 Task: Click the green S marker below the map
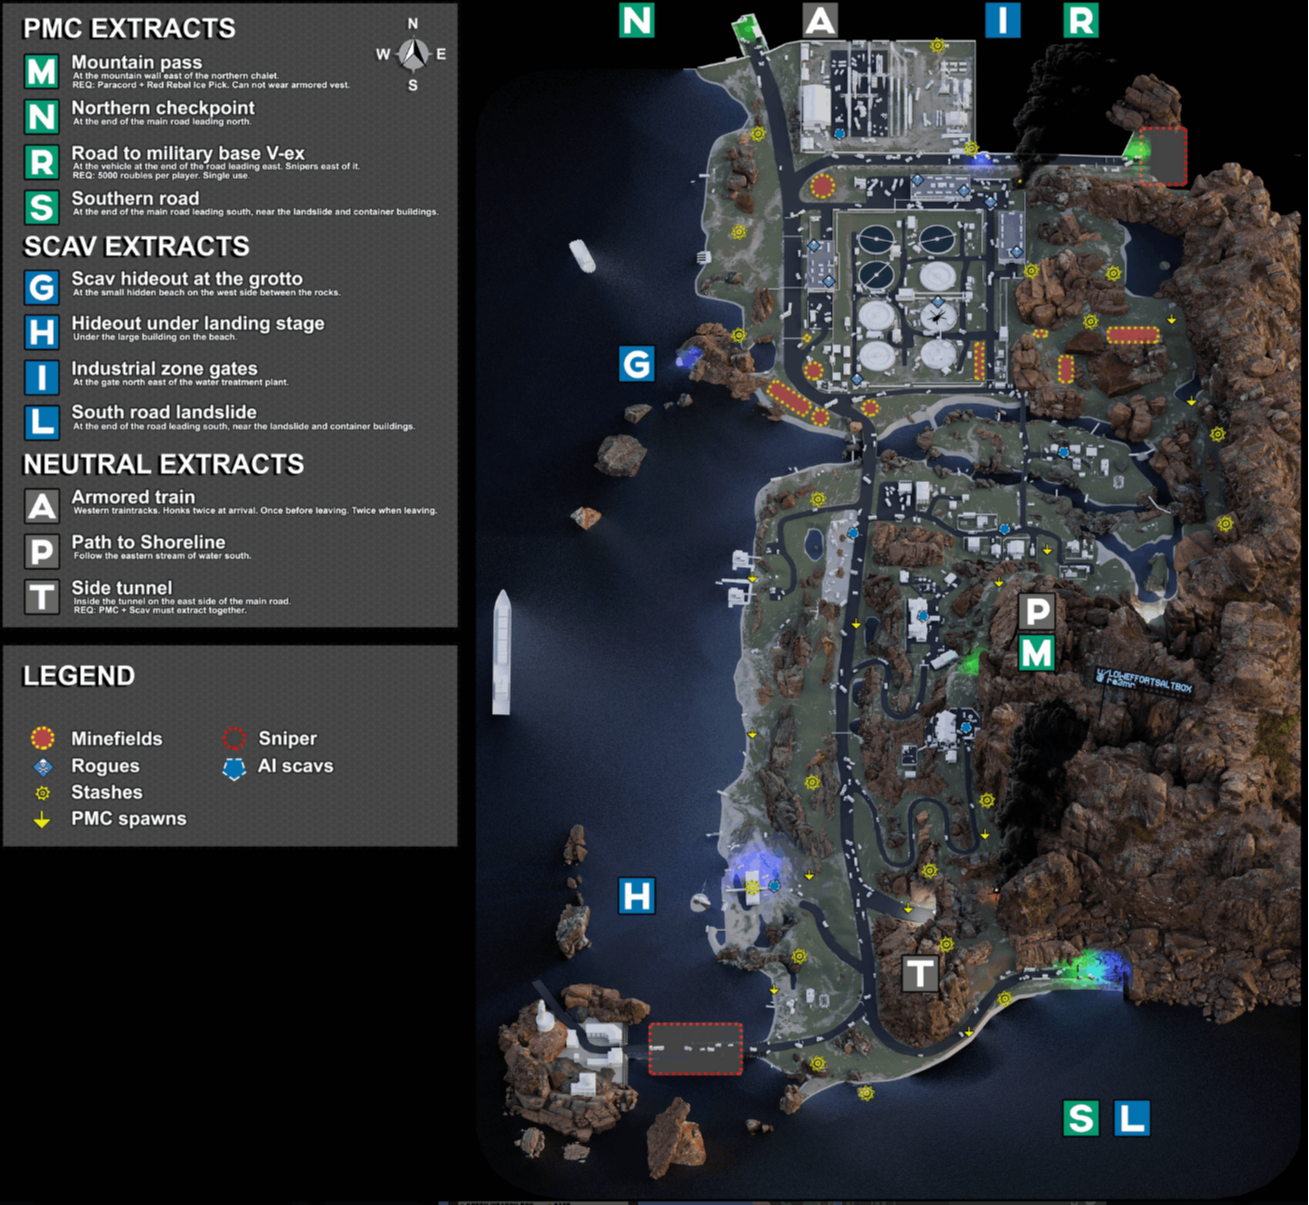click(1080, 1118)
